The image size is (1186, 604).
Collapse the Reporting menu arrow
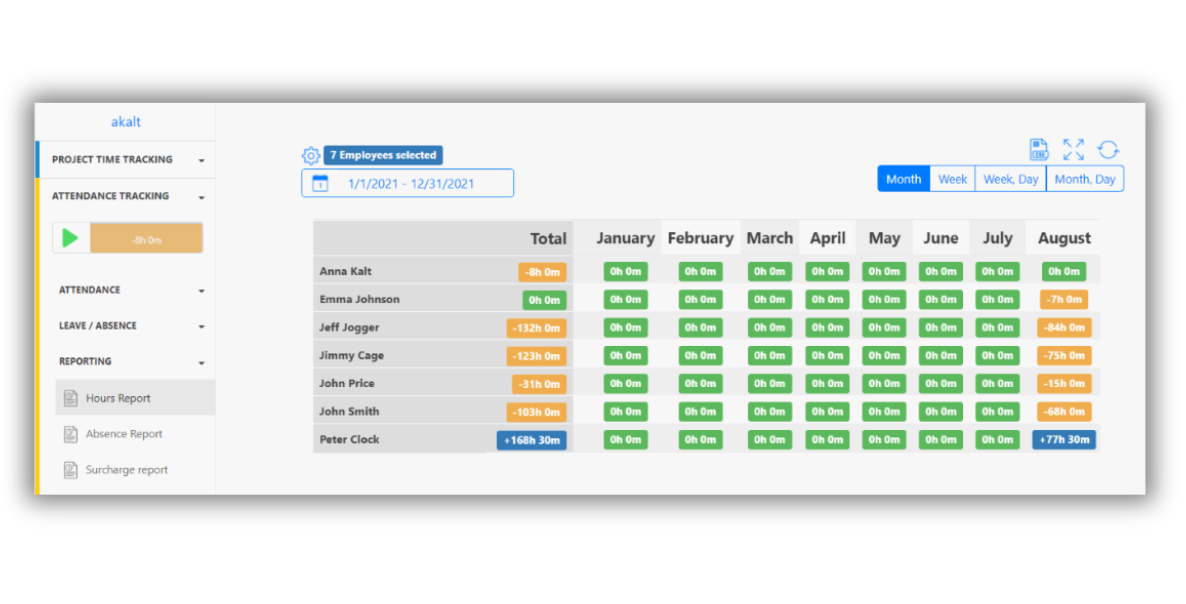coord(201,362)
